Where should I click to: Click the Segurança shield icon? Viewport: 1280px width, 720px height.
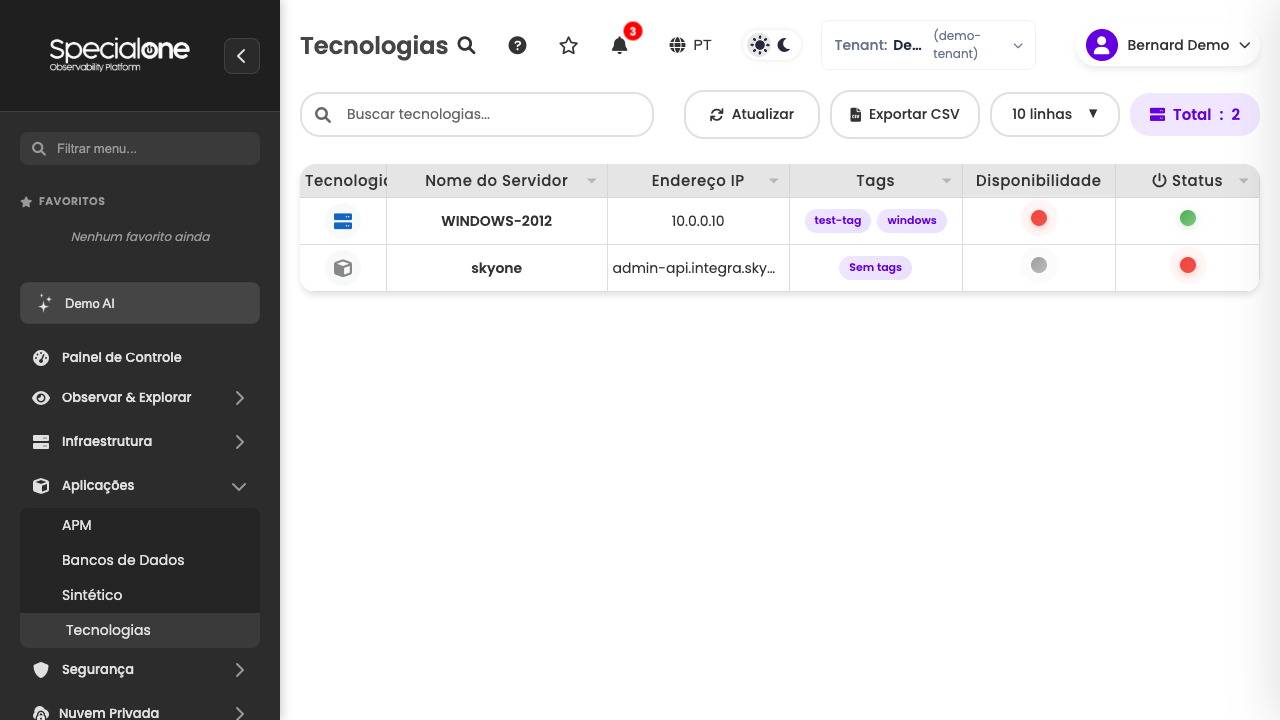pyautogui.click(x=41, y=670)
